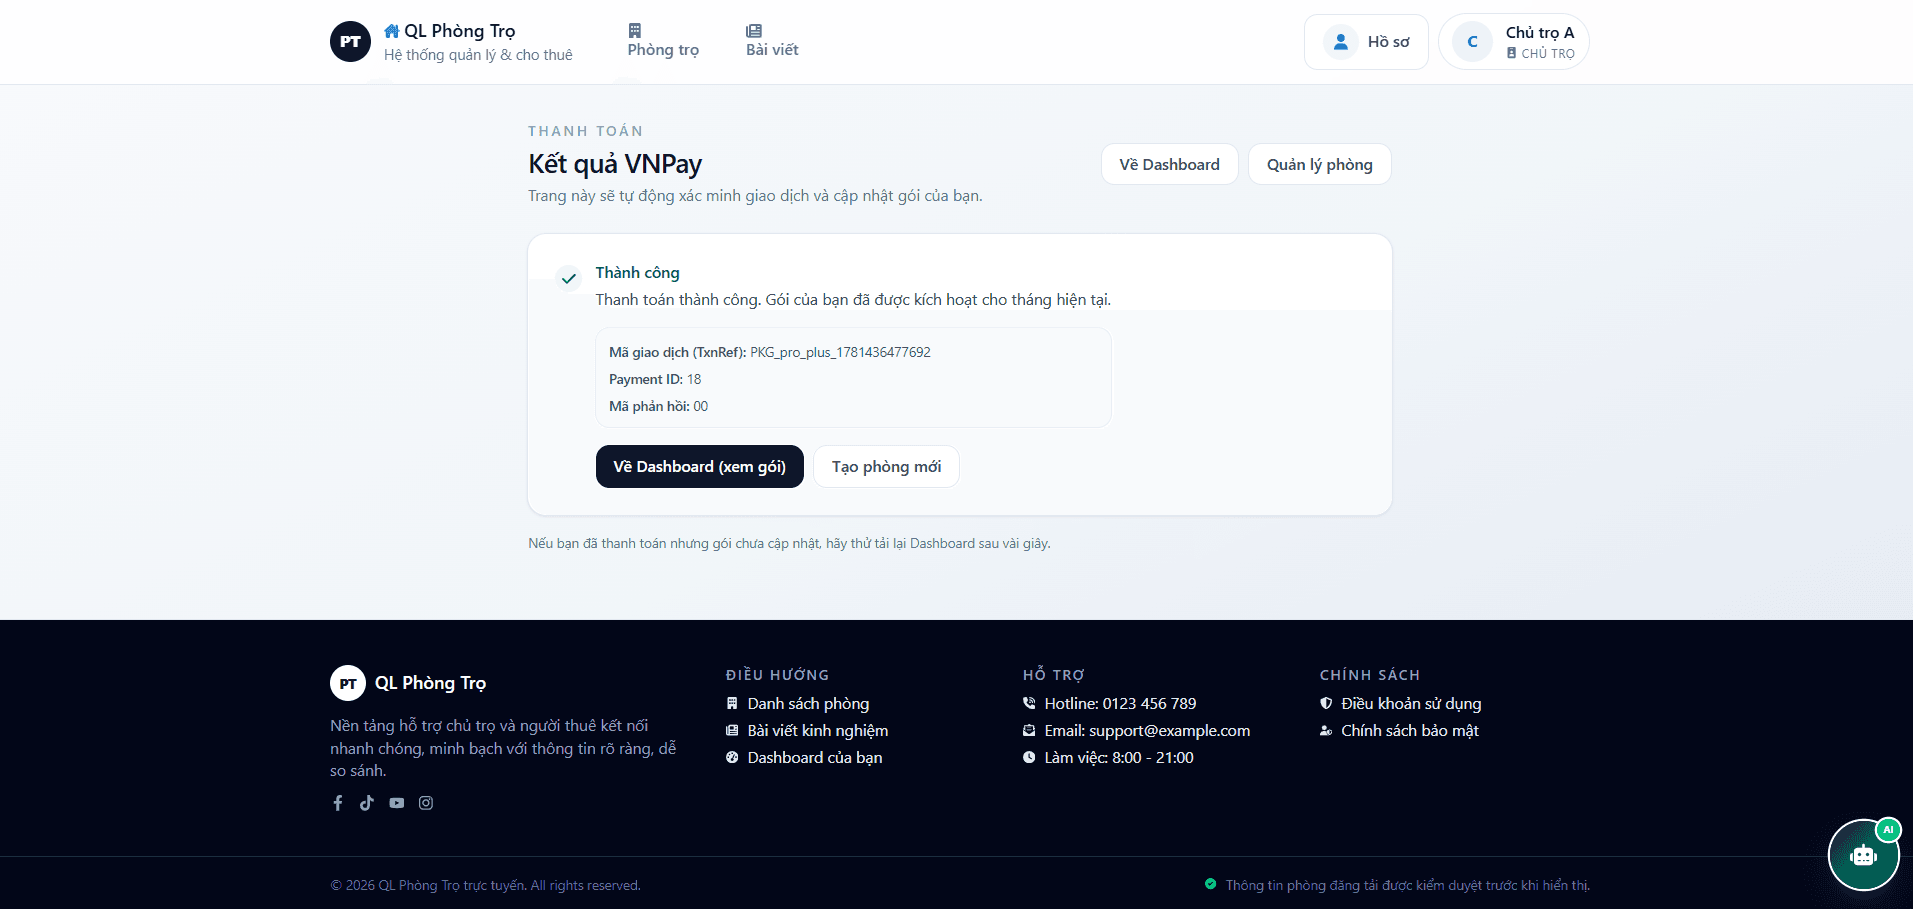Click Về Dashboard (xem gói) button
1913x909 pixels.
pos(700,467)
